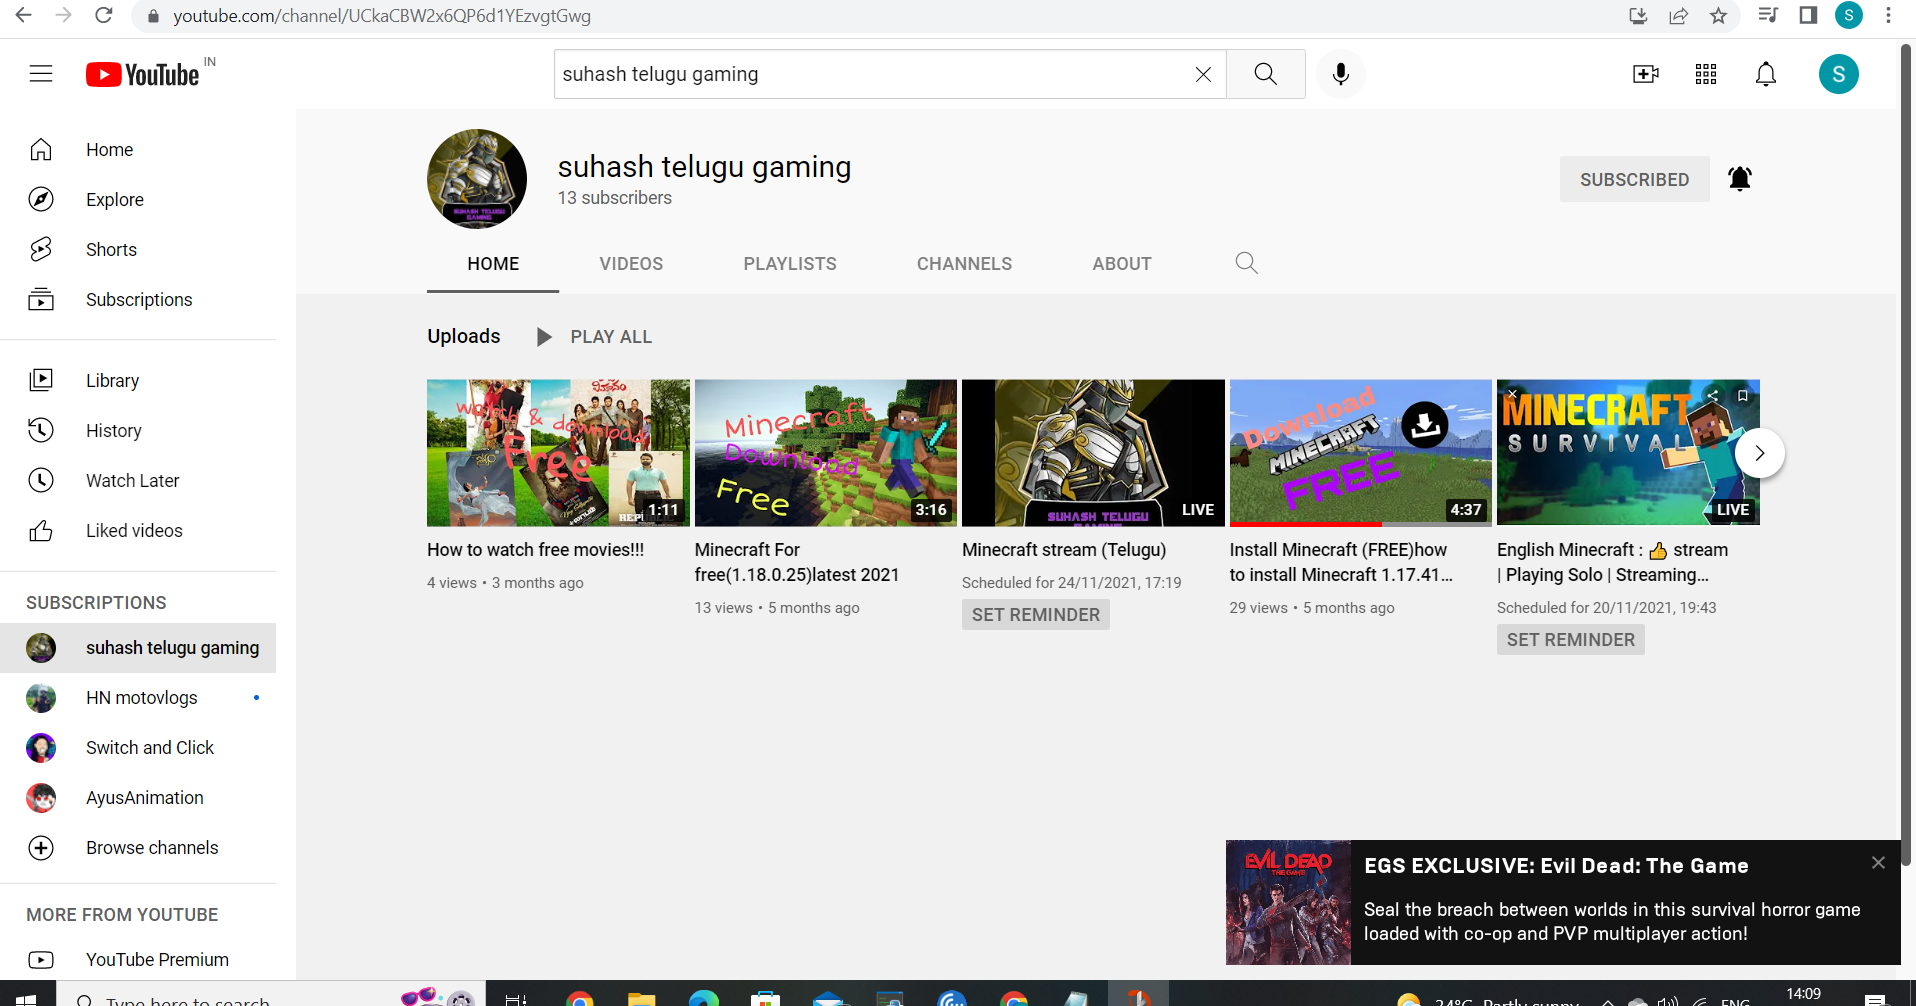Open Install Minecraft FREE thumbnail
The height and width of the screenshot is (1006, 1916).
1361,453
